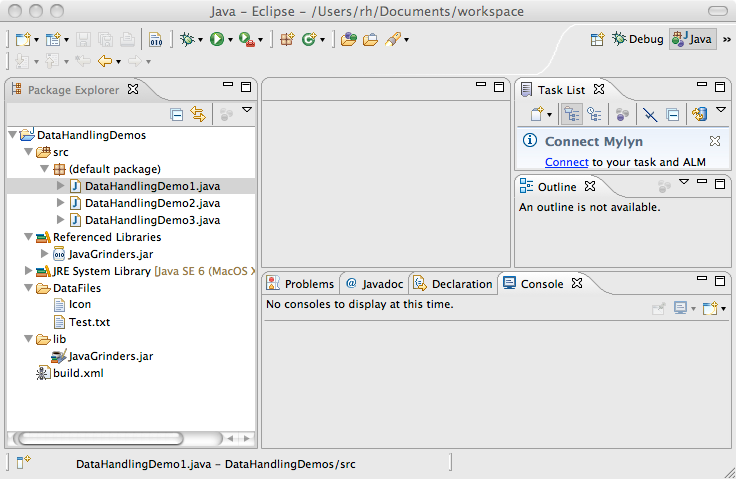Switch to the Javadoc tab

[x=375, y=284]
